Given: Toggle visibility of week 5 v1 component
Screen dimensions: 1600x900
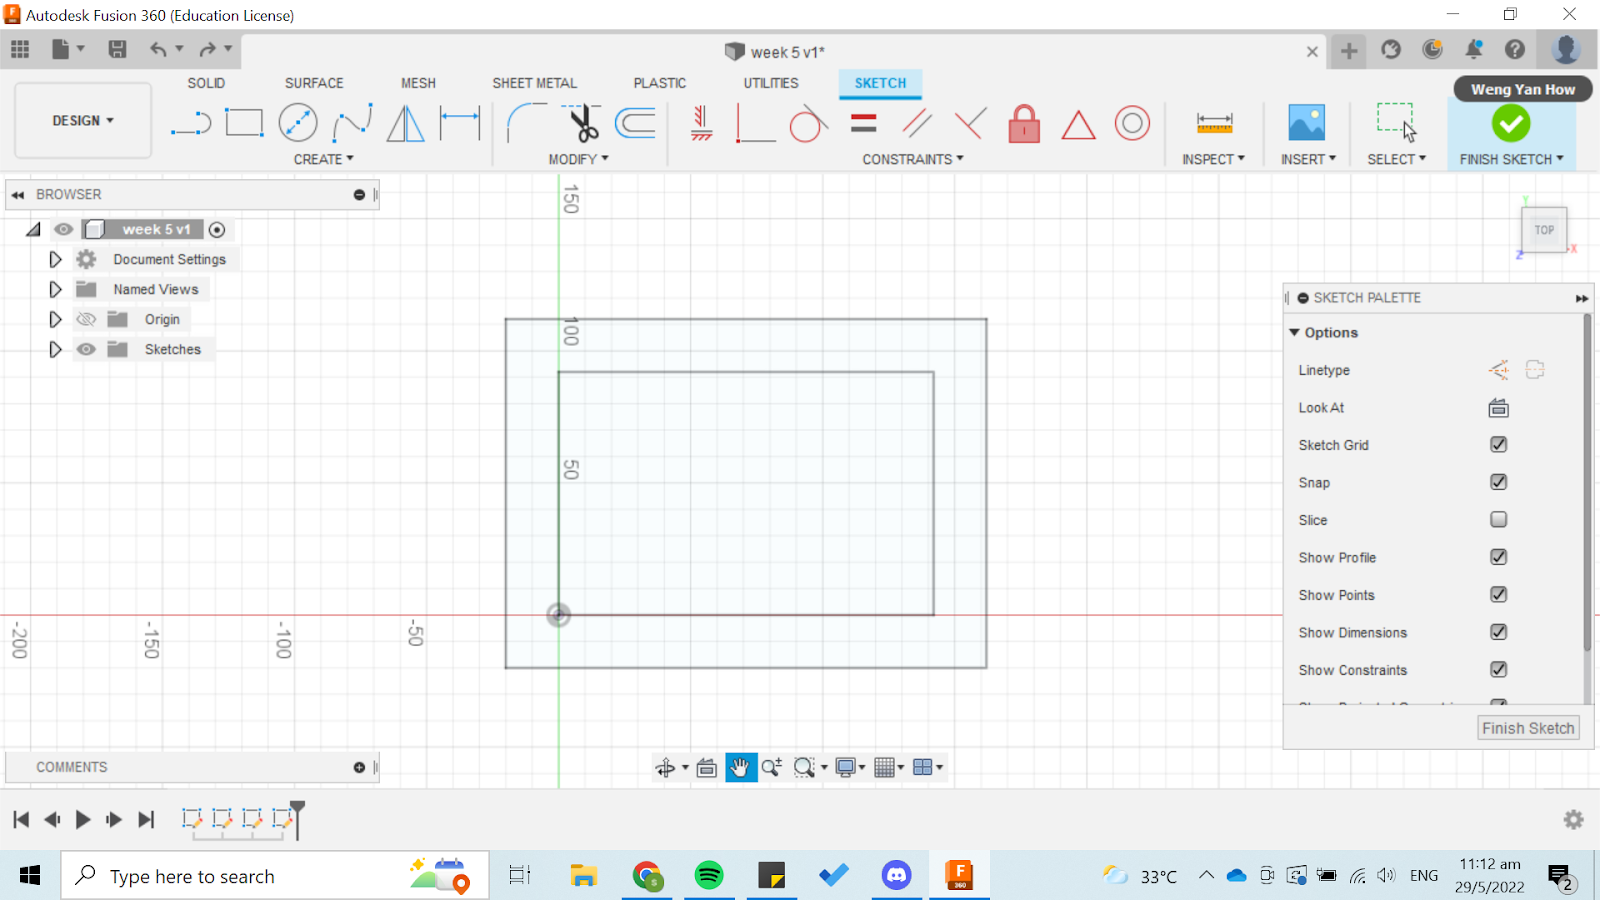Looking at the screenshot, I should coord(63,229).
